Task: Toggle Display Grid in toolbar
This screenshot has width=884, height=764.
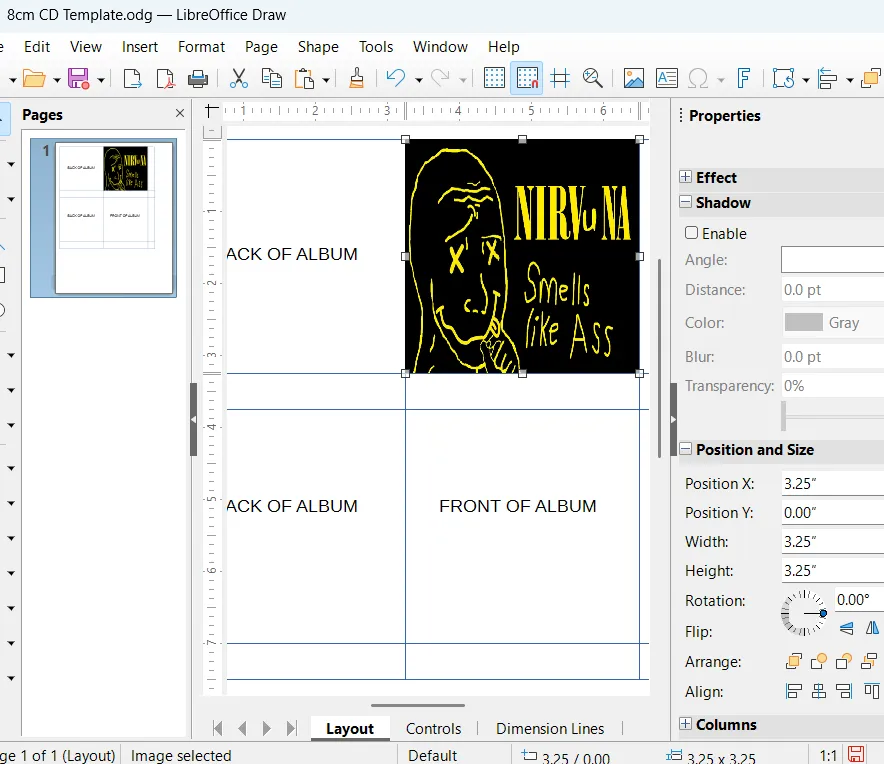Action: tap(494, 78)
